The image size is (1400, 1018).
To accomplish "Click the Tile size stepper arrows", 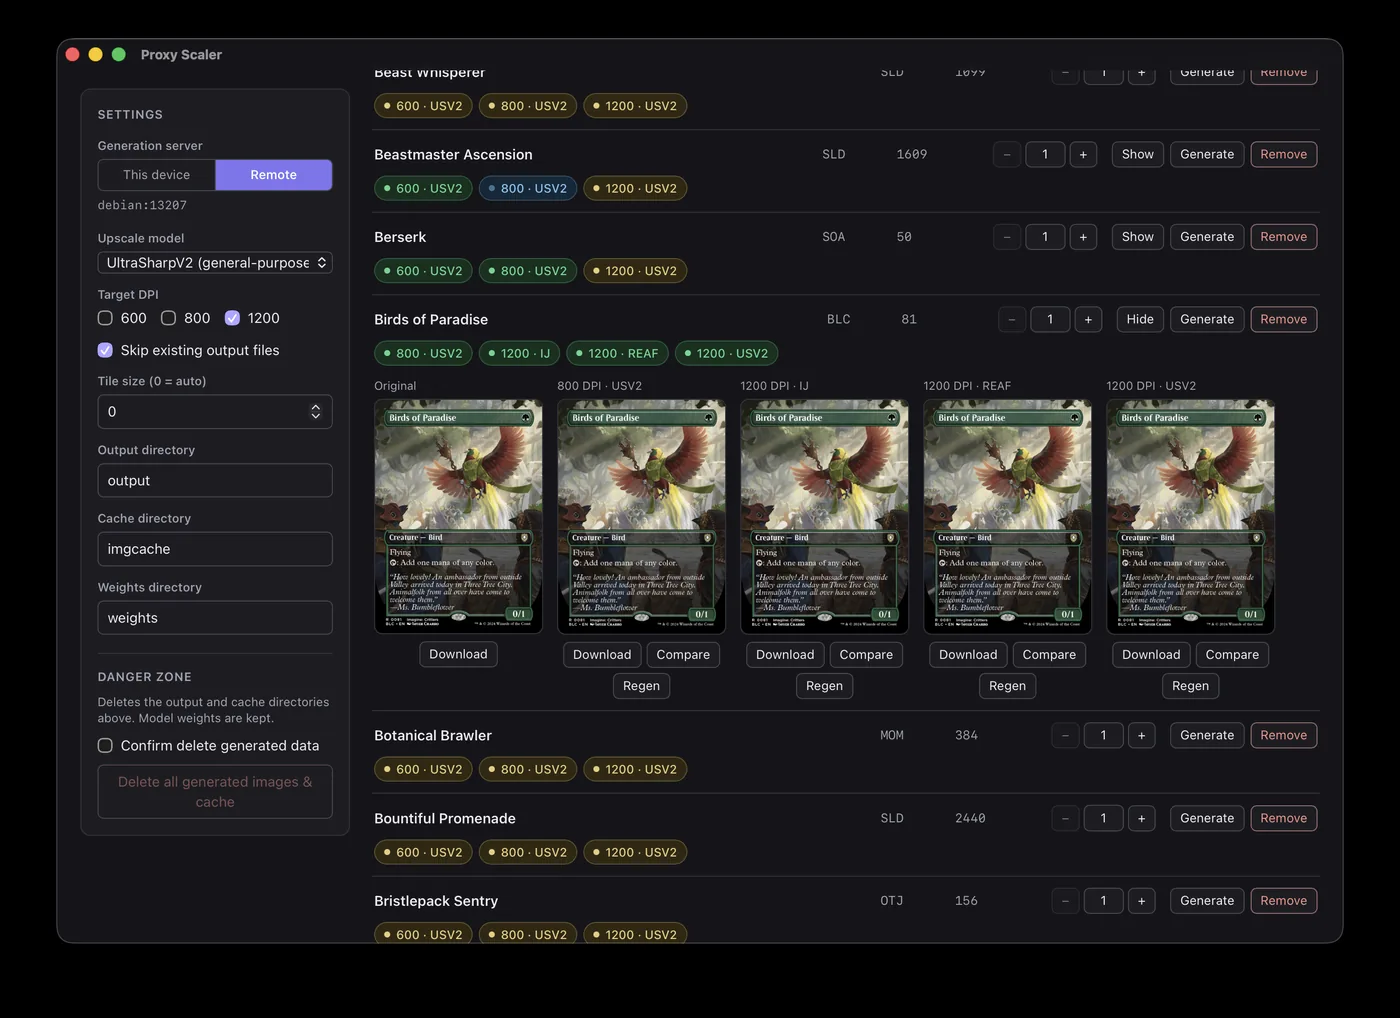I will pyautogui.click(x=316, y=412).
